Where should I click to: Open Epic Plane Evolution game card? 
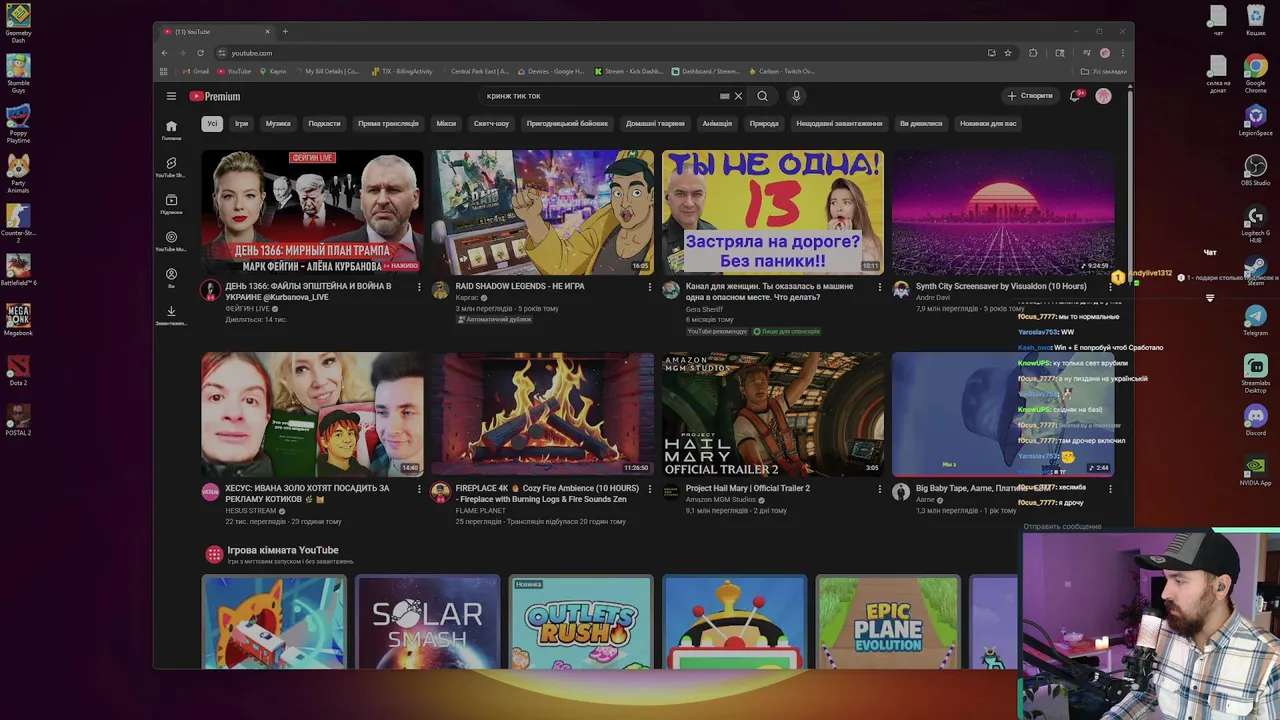888,622
